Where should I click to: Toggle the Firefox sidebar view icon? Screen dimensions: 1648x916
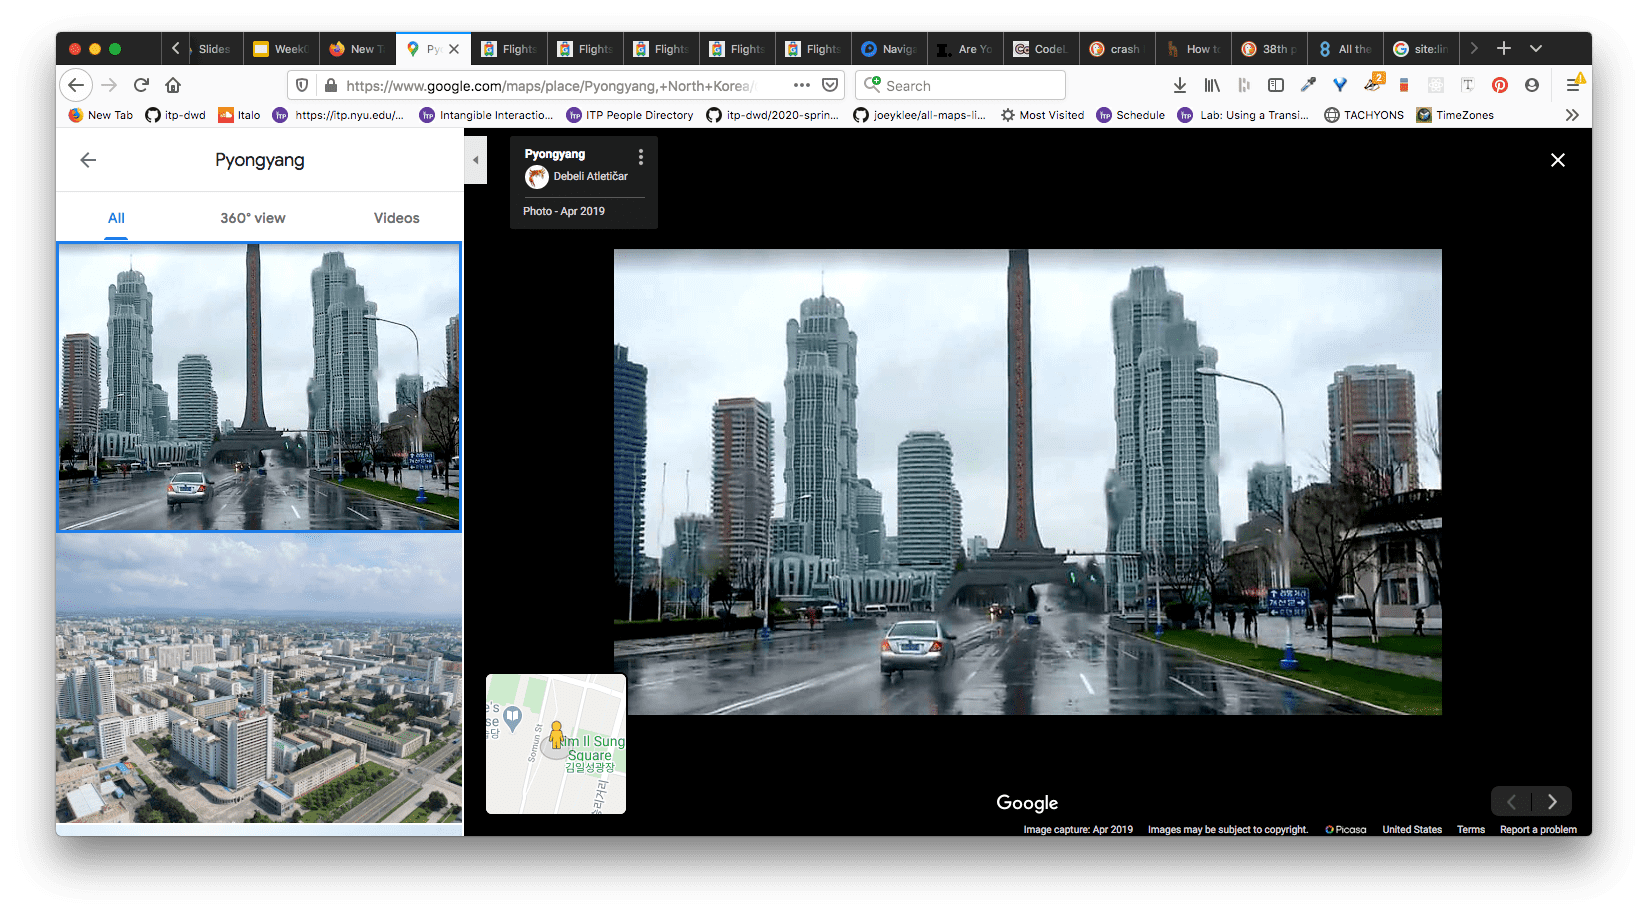coord(1275,85)
